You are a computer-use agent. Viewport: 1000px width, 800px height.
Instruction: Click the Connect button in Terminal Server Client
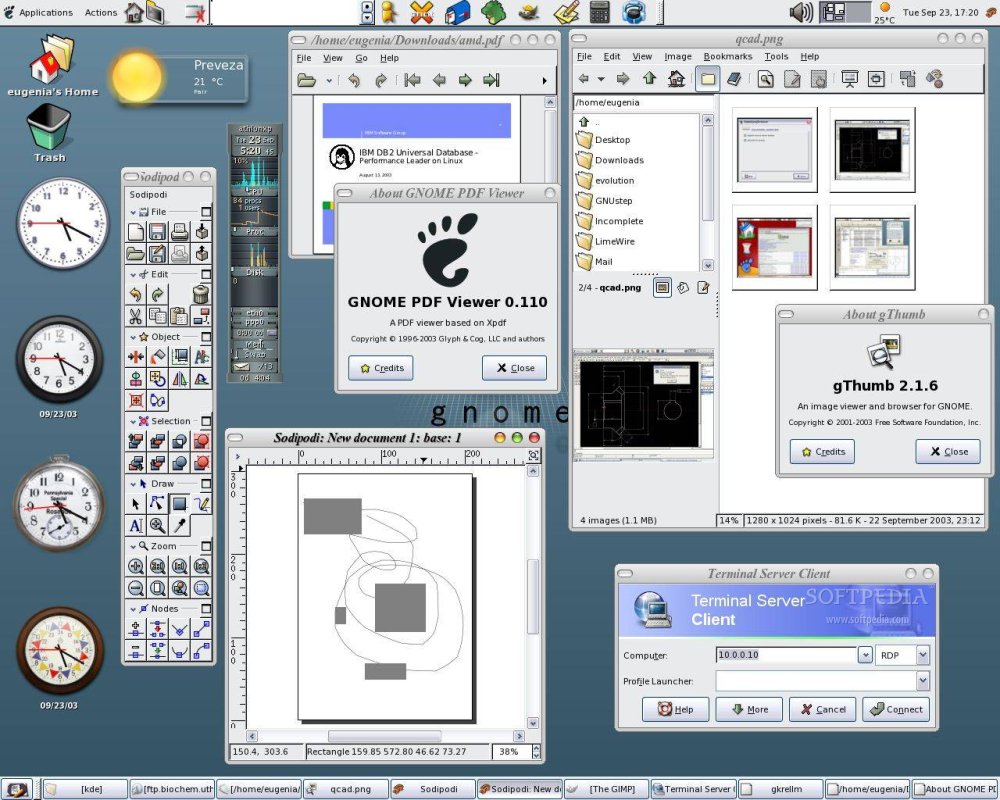[x=896, y=709]
